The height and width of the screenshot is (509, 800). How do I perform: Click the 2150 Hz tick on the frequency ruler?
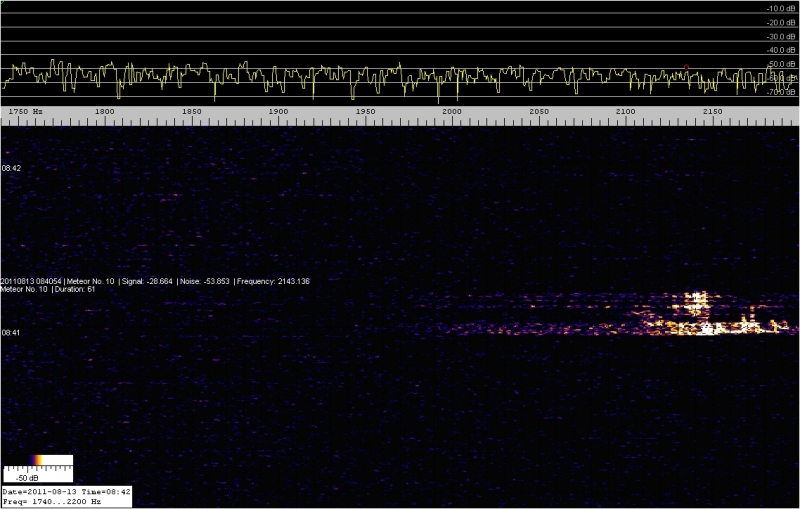(x=713, y=111)
